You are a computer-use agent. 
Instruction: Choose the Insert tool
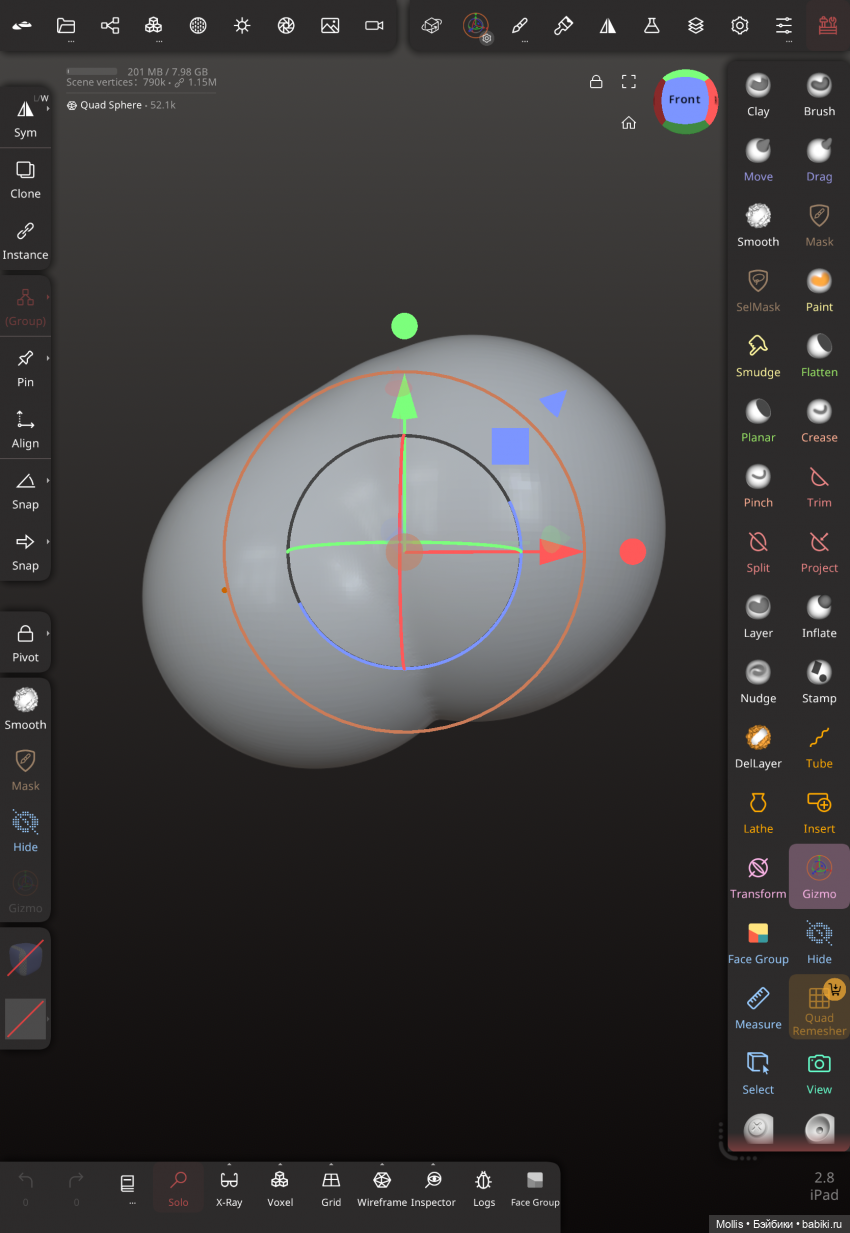click(x=819, y=812)
